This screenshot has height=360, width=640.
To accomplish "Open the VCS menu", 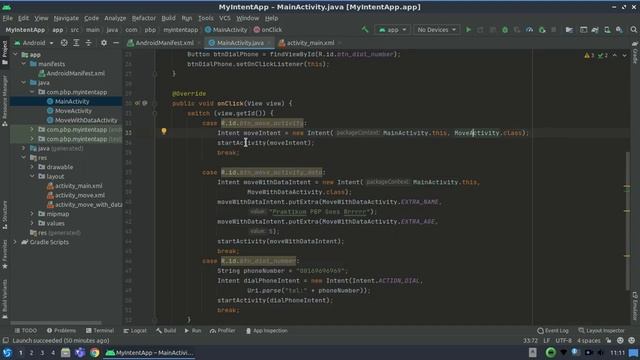I will click(x=224, y=18).
